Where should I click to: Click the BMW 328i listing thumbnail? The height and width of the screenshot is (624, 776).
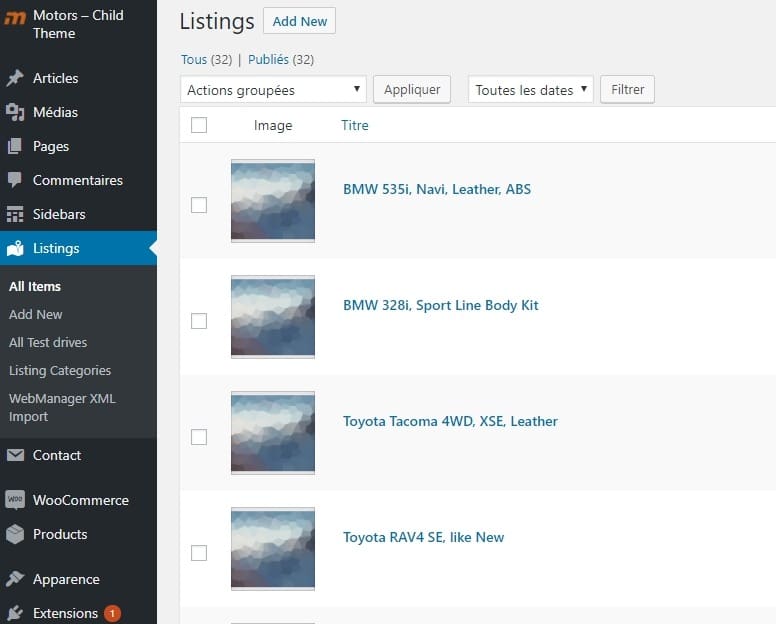click(273, 317)
